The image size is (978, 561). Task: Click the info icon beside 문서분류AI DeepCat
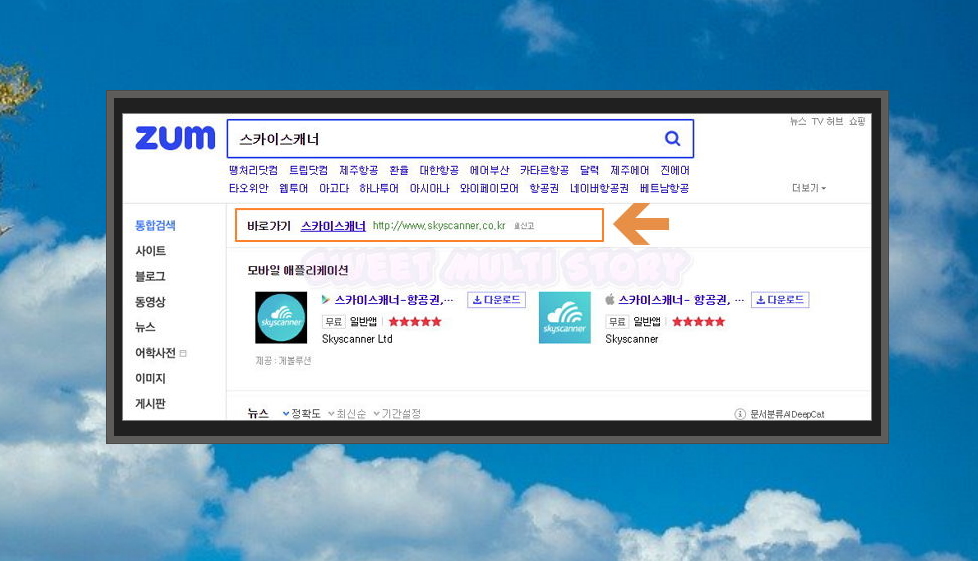(x=740, y=414)
